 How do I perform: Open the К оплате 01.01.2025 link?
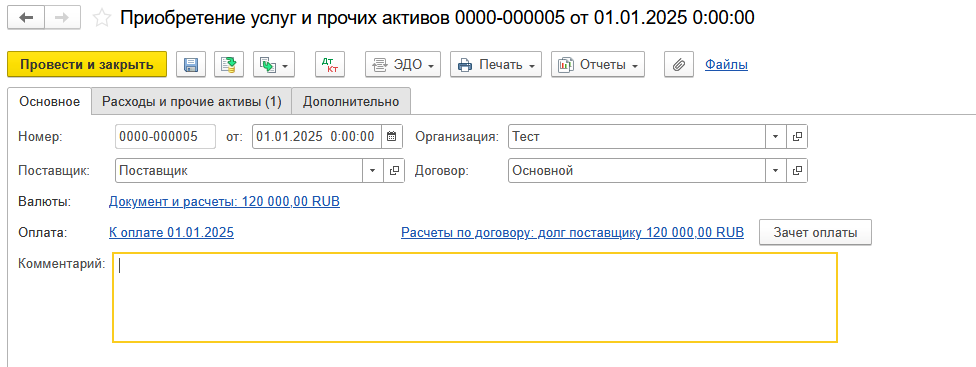point(171,233)
